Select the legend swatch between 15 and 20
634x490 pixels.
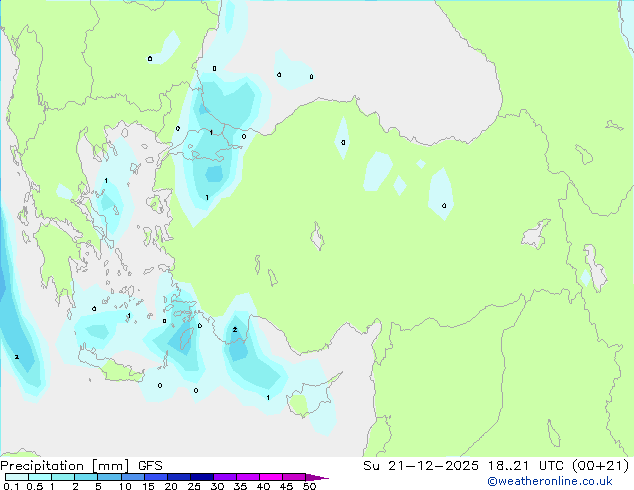click(x=155, y=477)
